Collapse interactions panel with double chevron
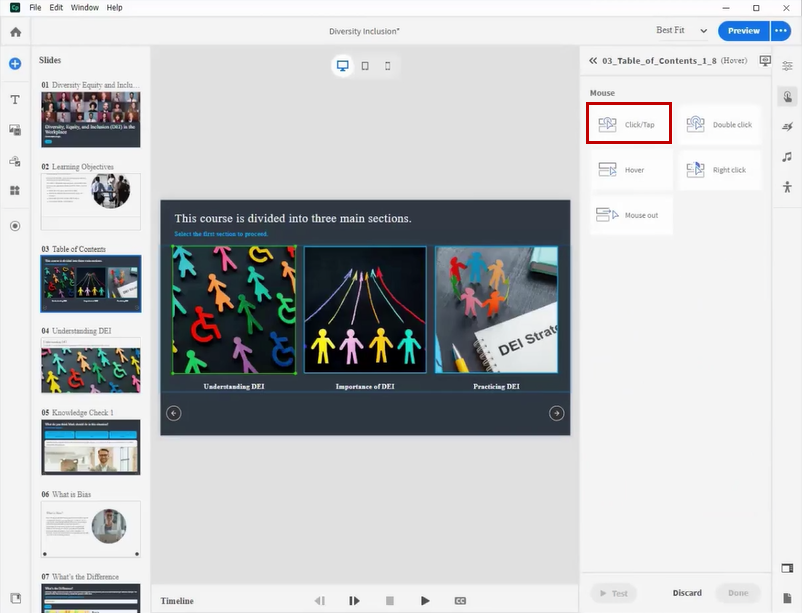Viewport: 802px width, 613px height. click(593, 60)
